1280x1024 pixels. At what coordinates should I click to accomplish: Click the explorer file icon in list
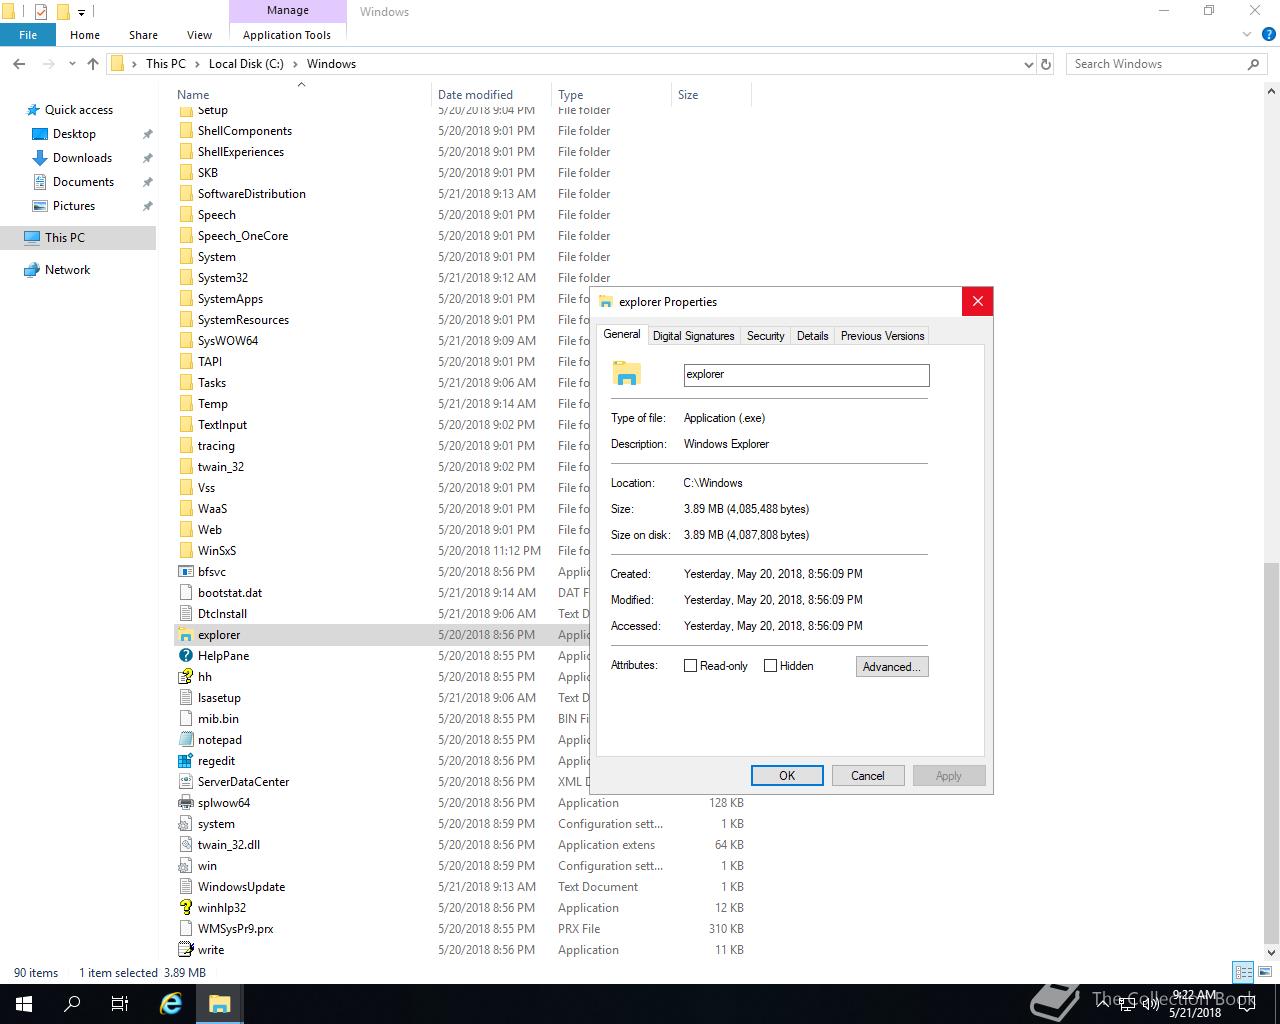pyautogui.click(x=185, y=635)
